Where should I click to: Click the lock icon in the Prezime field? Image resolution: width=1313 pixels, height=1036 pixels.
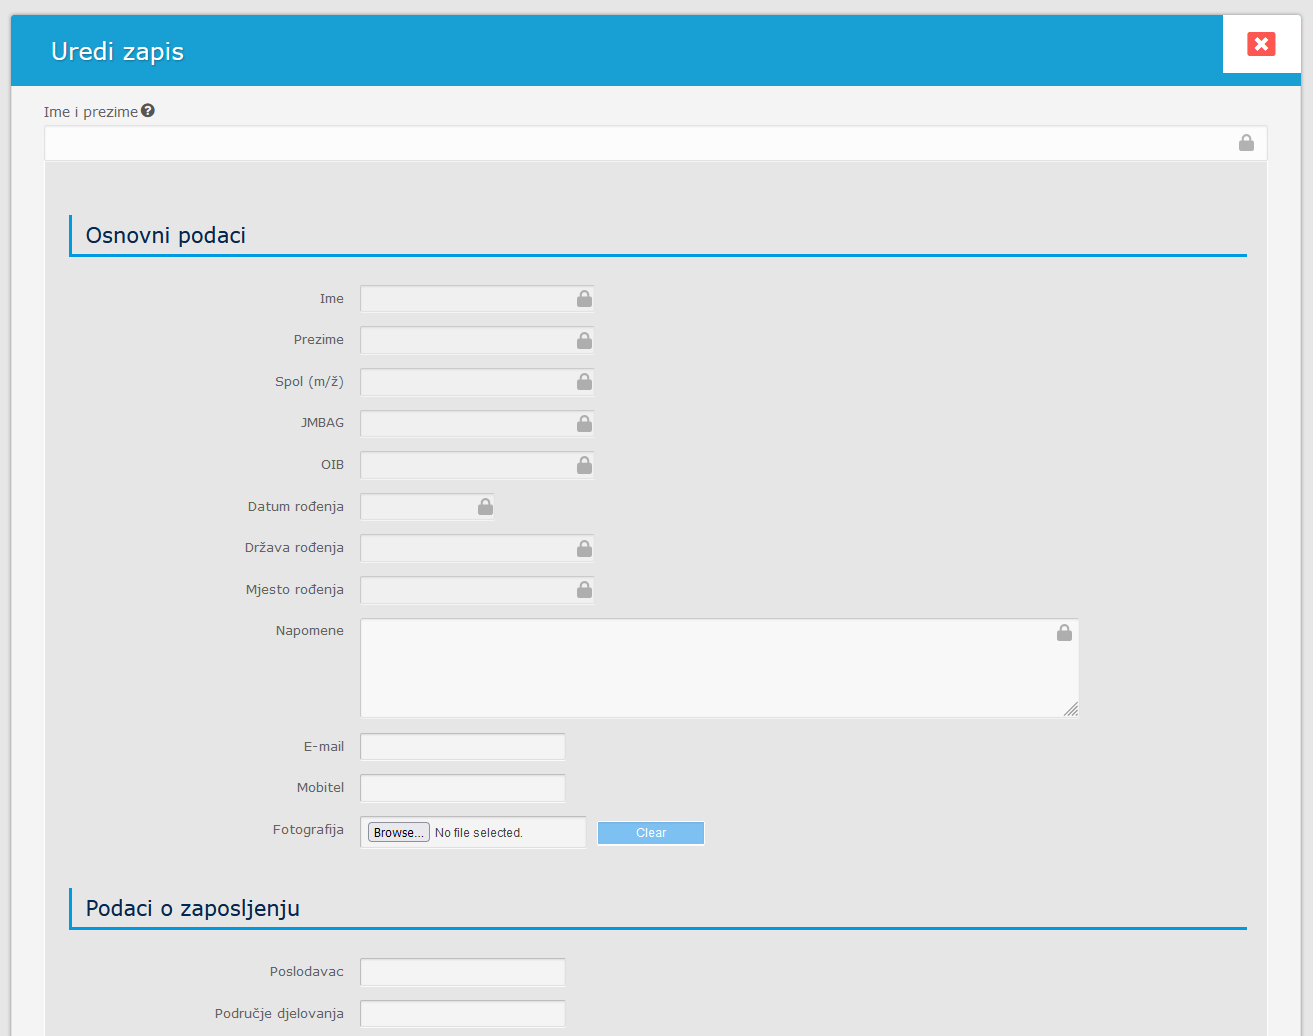tap(584, 341)
